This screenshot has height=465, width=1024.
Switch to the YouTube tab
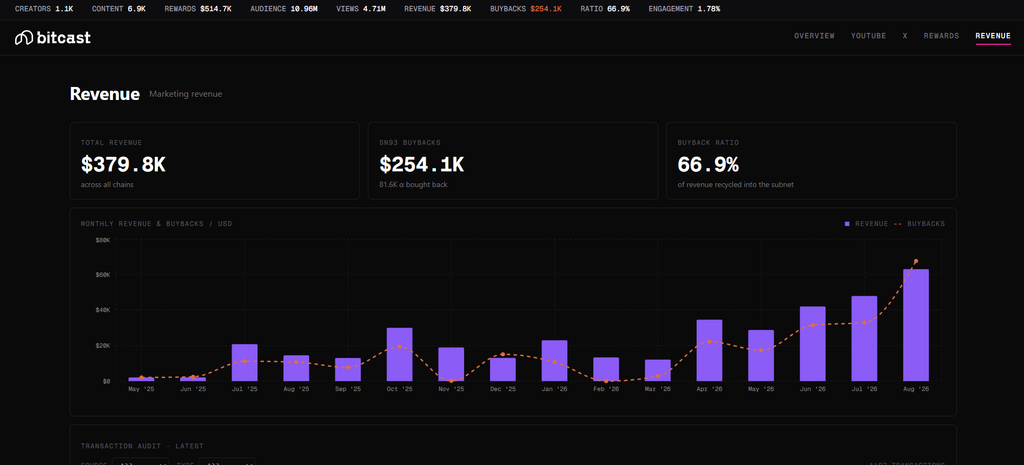(868, 36)
